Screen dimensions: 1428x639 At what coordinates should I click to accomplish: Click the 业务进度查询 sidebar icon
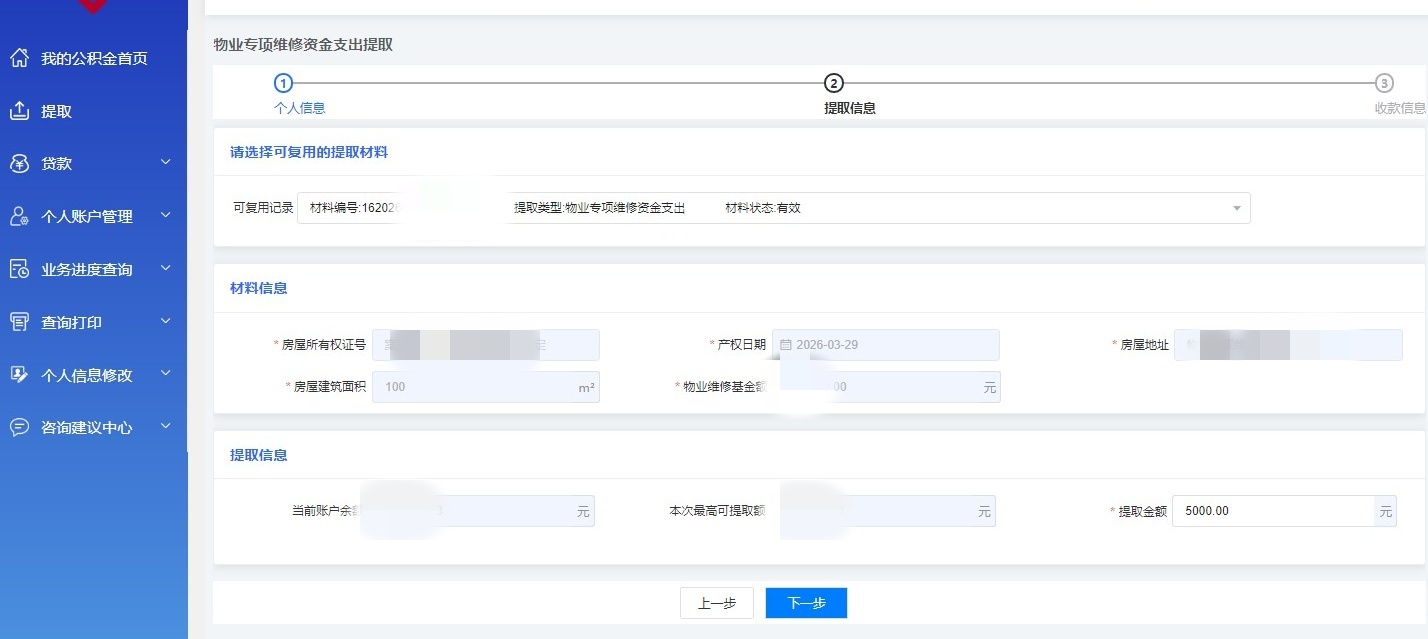(19, 269)
